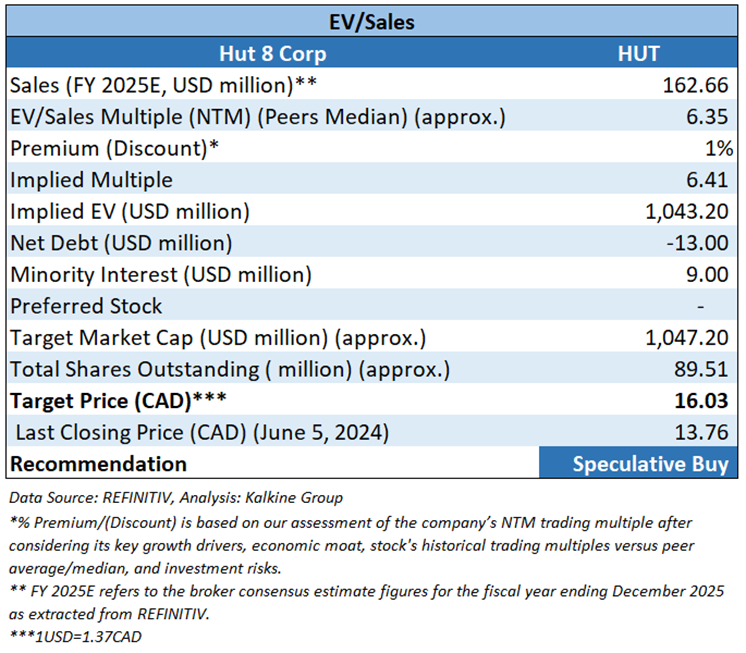Image resolution: width=746 pixels, height=653 pixels.
Task: Select the shares outstanding value 89.51
Action: click(701, 370)
